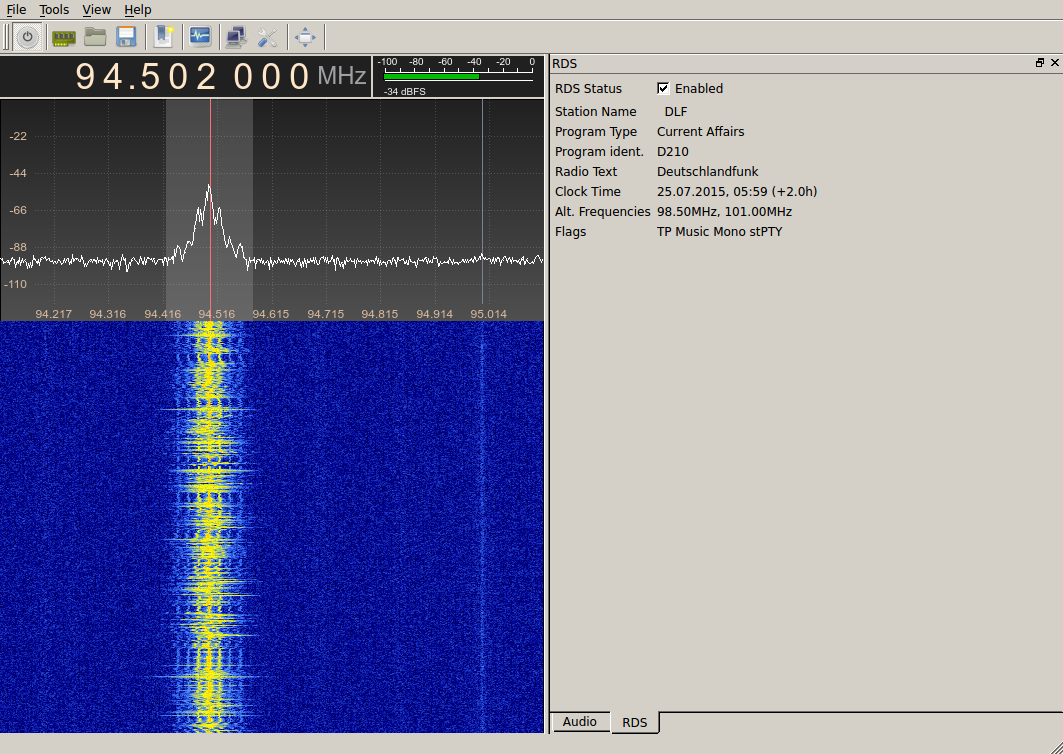Click the Load settings folder icon

pyautogui.click(x=95, y=38)
